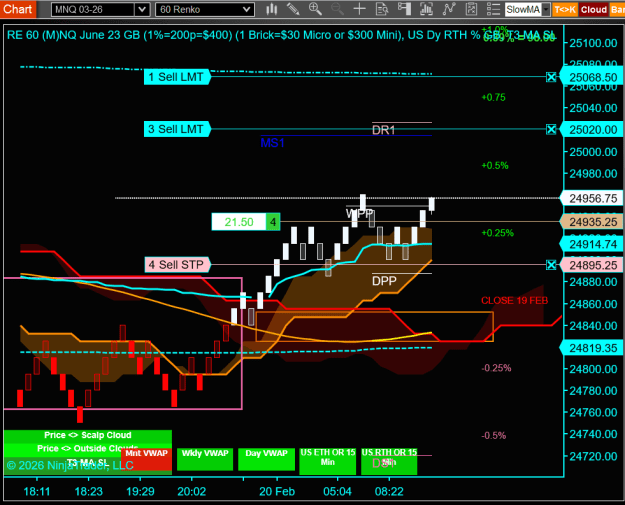Cancel the 3 Sell LMT order at 25020.00

coord(551,129)
